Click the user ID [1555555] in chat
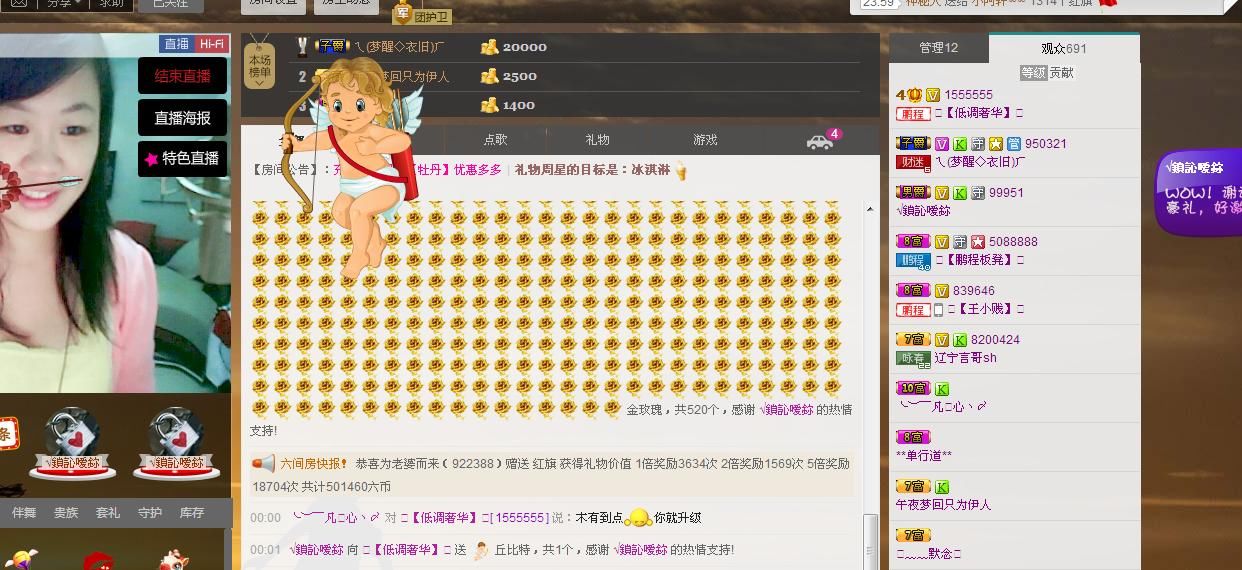The image size is (1242, 570). (x=519, y=518)
